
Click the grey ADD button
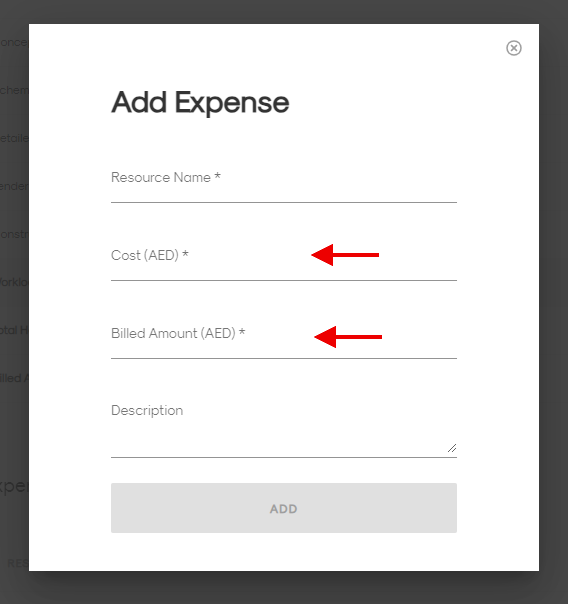(284, 508)
